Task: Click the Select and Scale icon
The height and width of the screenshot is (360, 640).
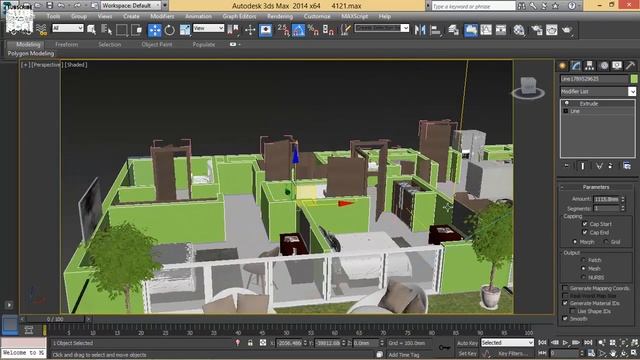Action: pos(185,30)
